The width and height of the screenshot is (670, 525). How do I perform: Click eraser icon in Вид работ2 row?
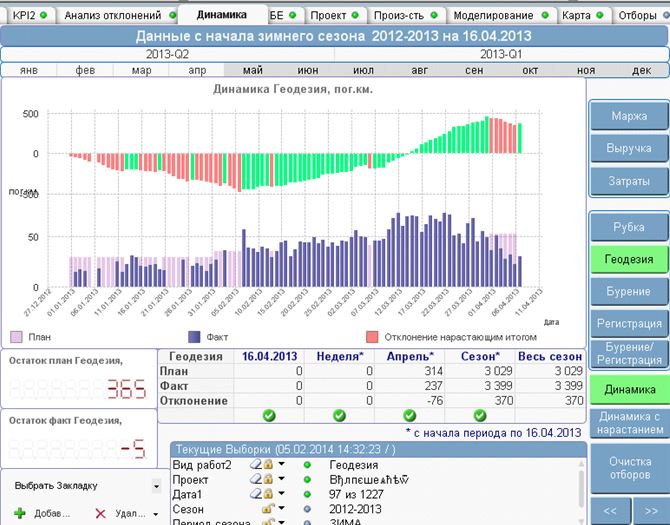point(255,465)
